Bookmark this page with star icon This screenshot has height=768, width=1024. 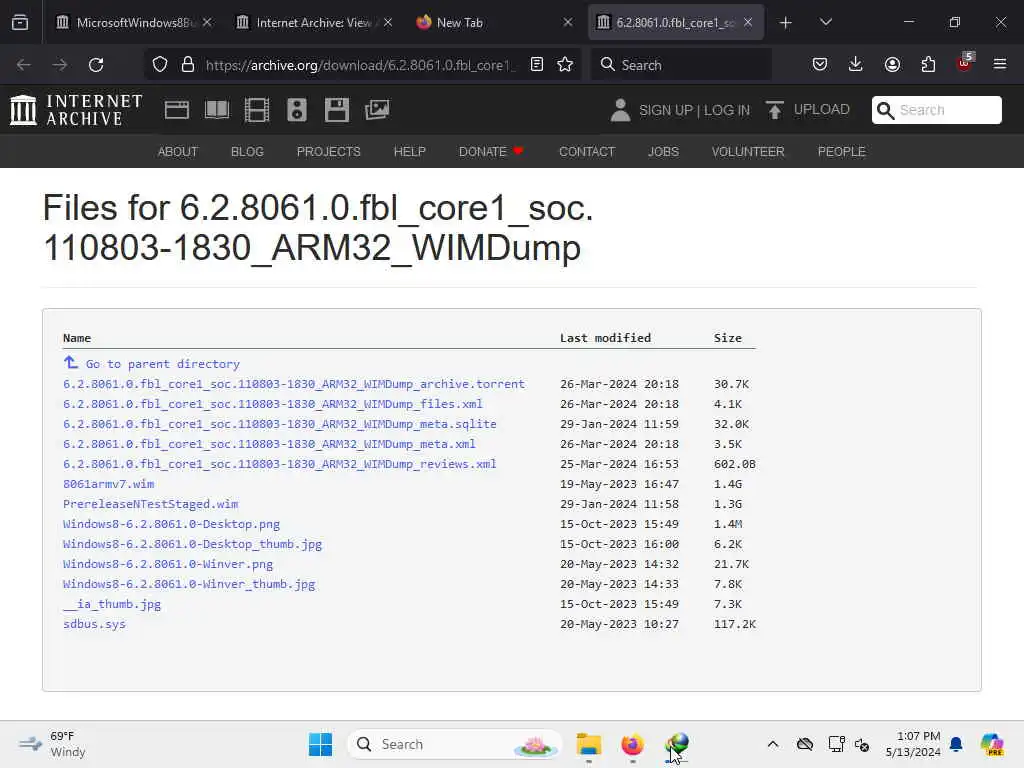[565, 65]
